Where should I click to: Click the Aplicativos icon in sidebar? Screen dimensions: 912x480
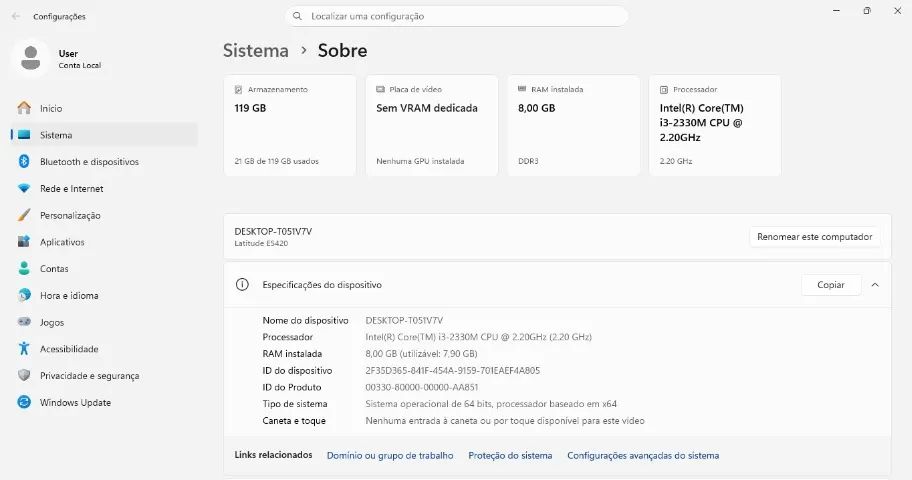[24, 241]
